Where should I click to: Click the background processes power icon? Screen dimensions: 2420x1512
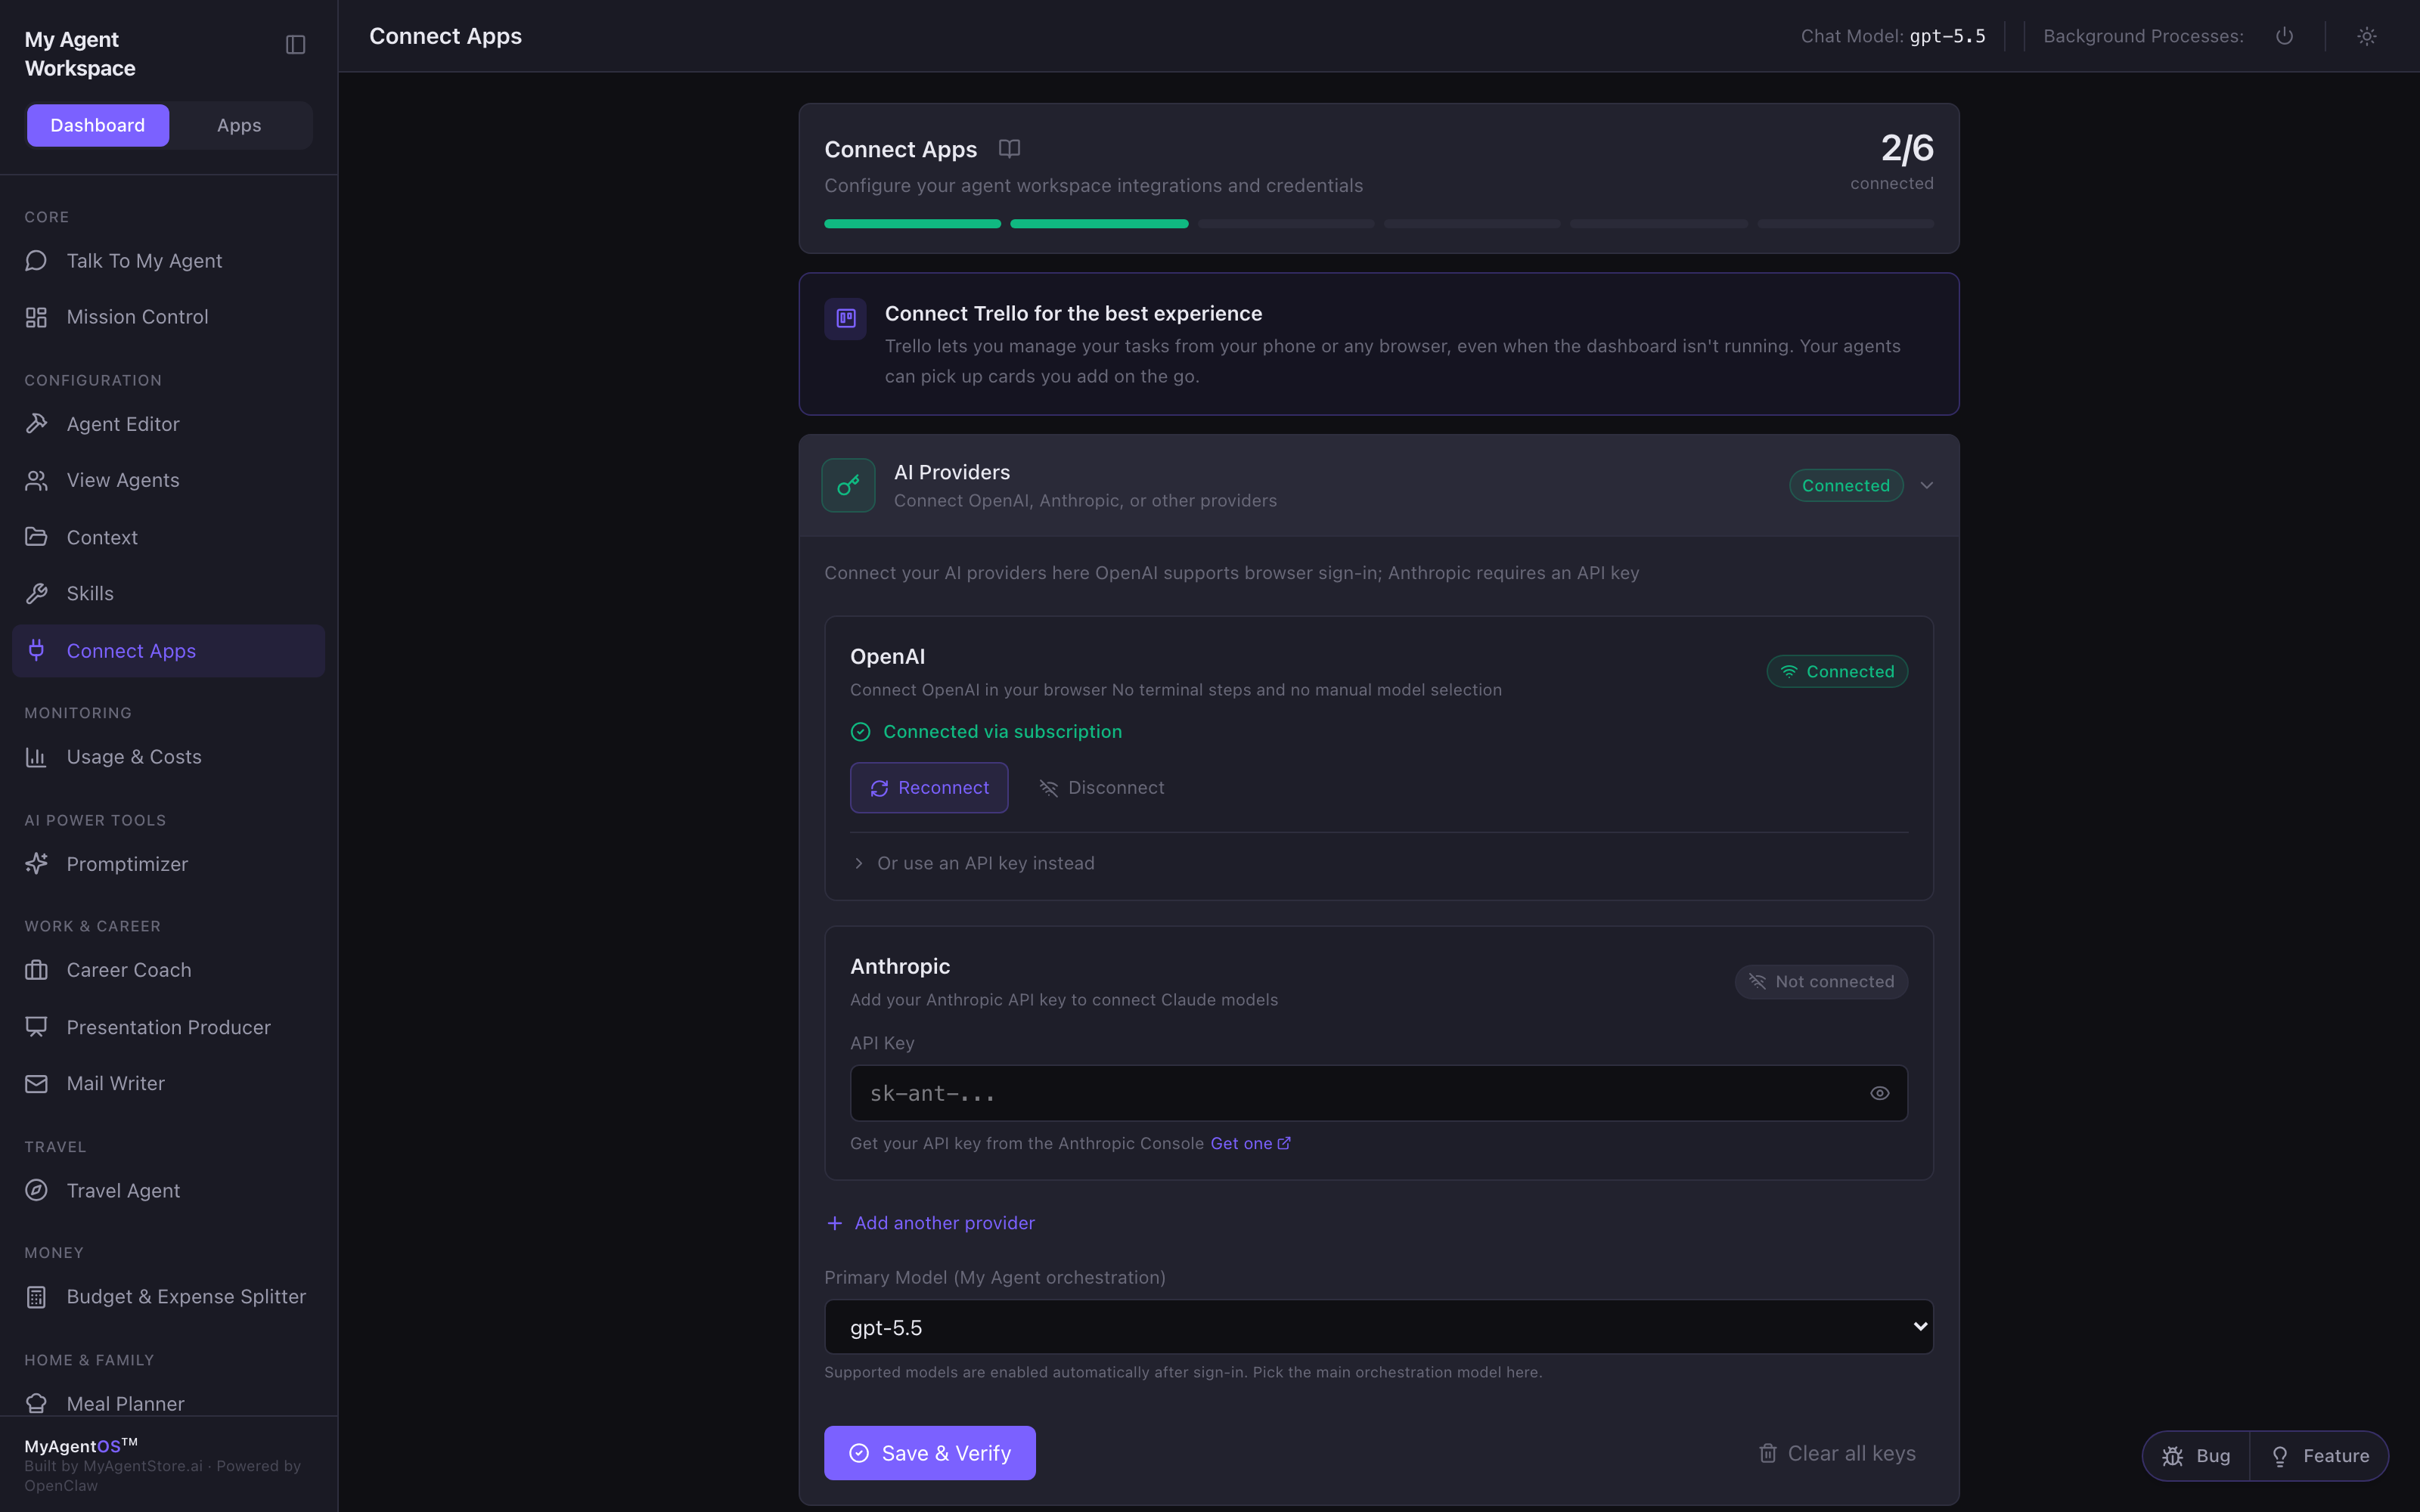click(x=2284, y=36)
